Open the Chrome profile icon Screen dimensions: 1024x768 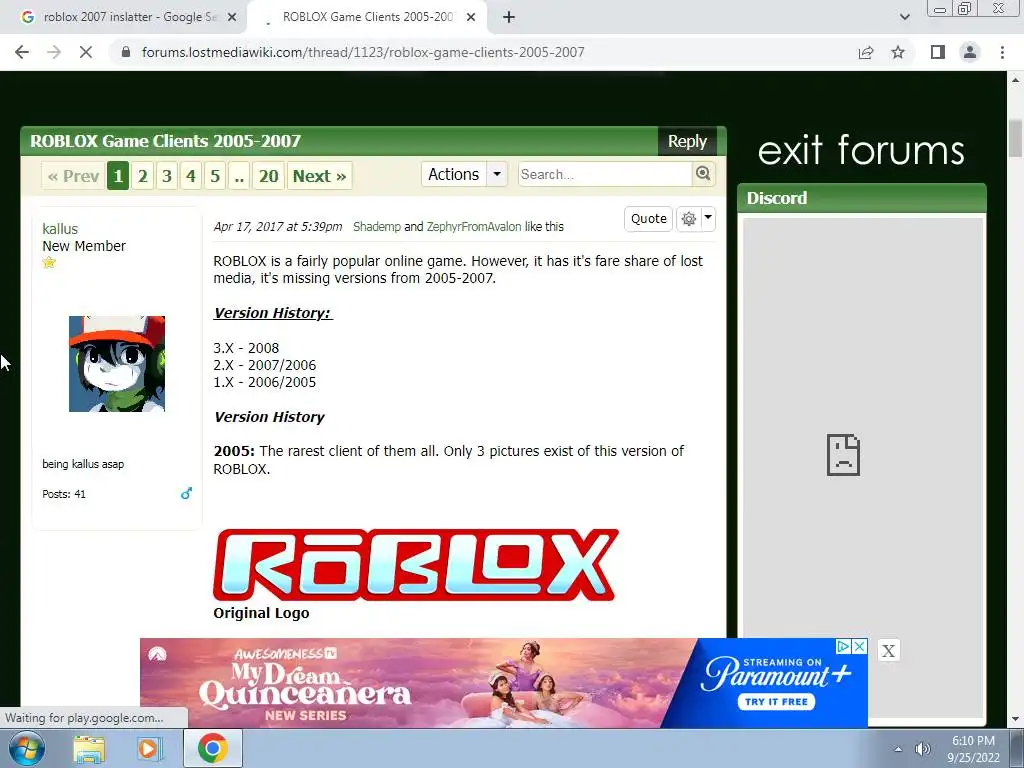point(970,52)
